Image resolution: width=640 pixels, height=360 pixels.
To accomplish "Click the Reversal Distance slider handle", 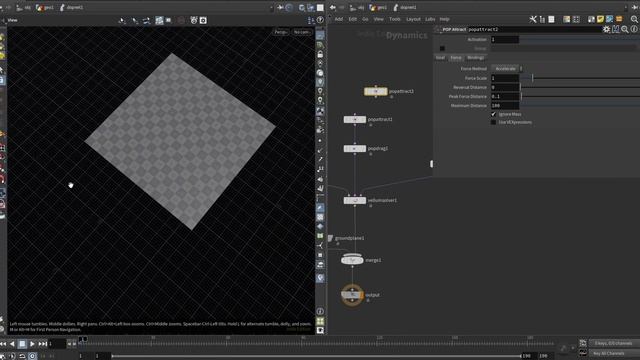I will pos(520,87).
